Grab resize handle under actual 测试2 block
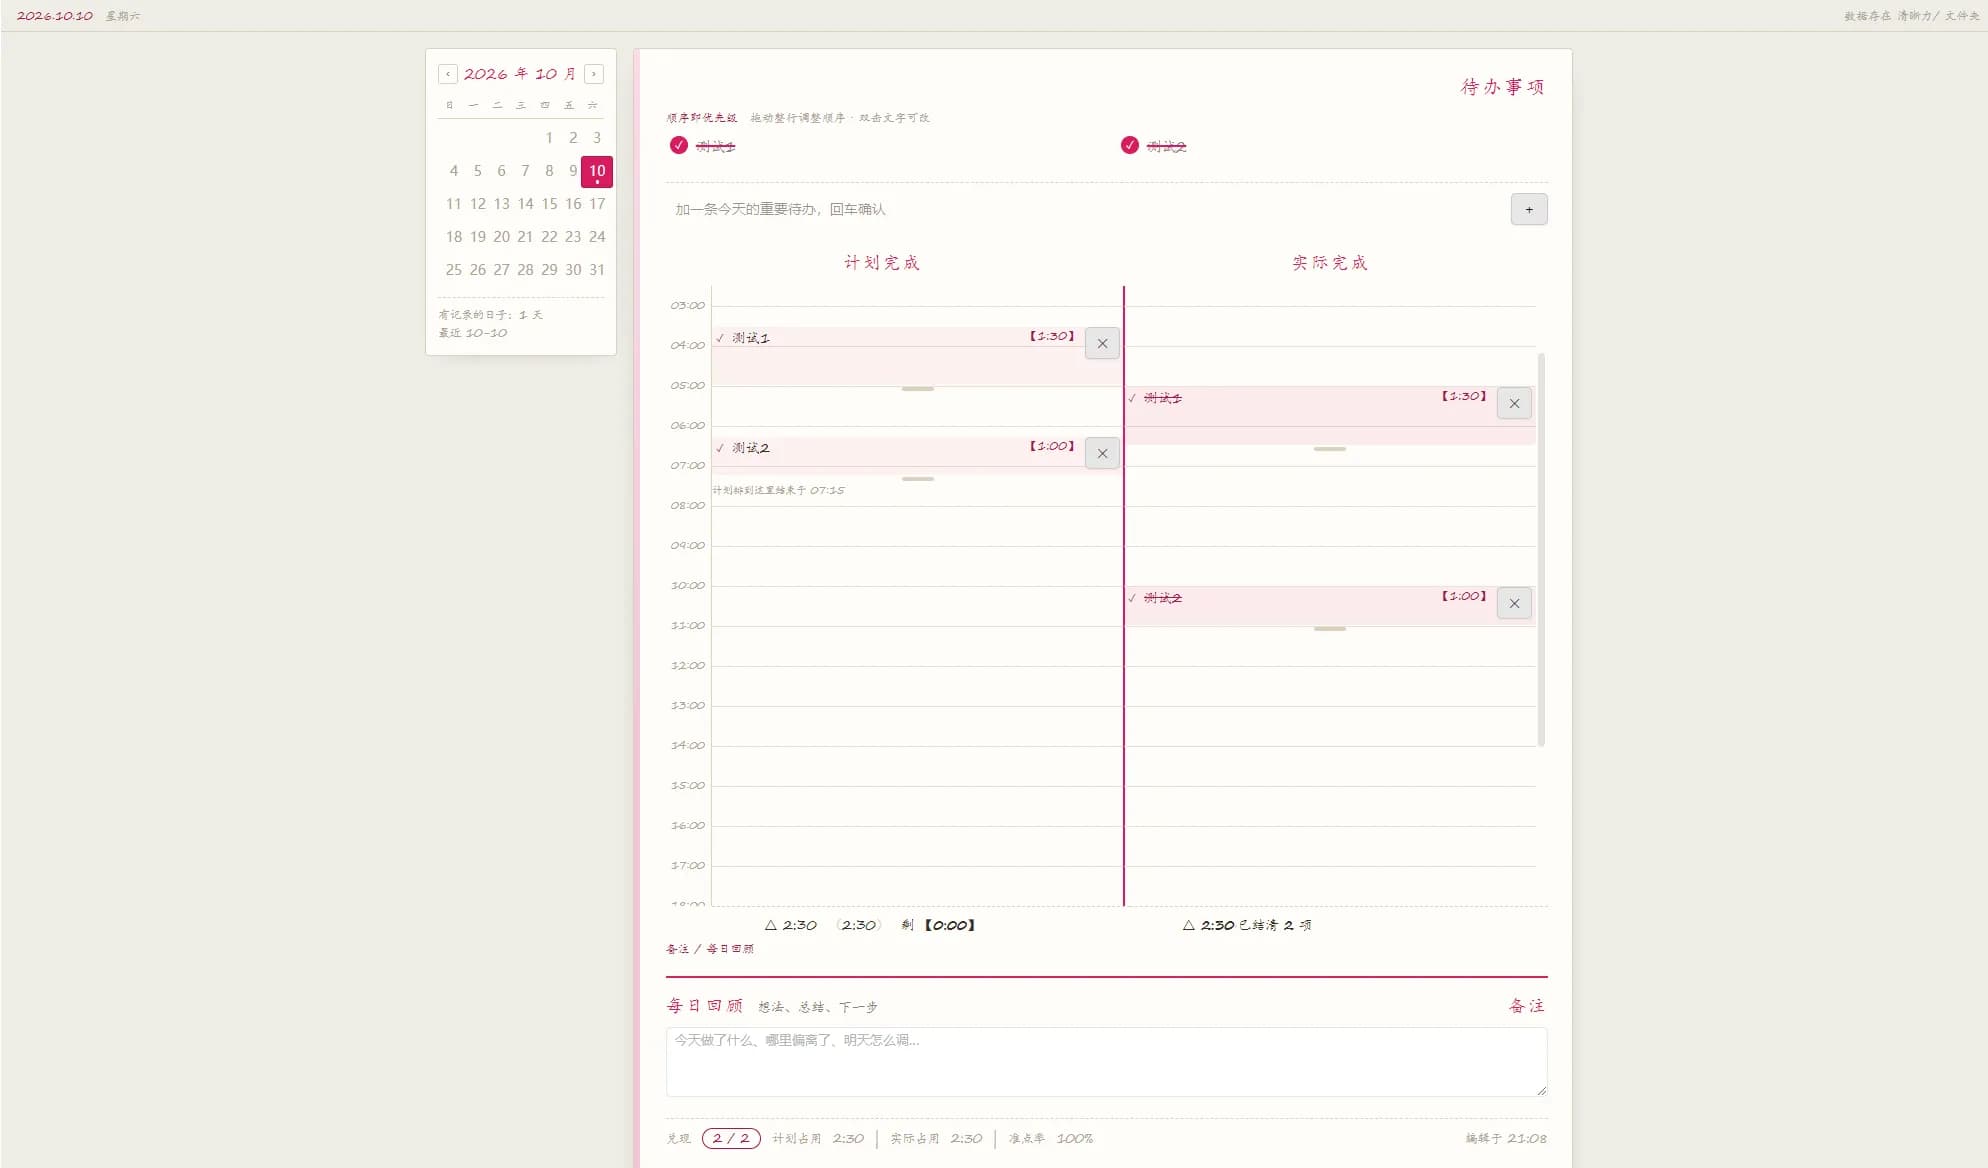Viewport: 1988px width, 1168px height. tap(1329, 629)
